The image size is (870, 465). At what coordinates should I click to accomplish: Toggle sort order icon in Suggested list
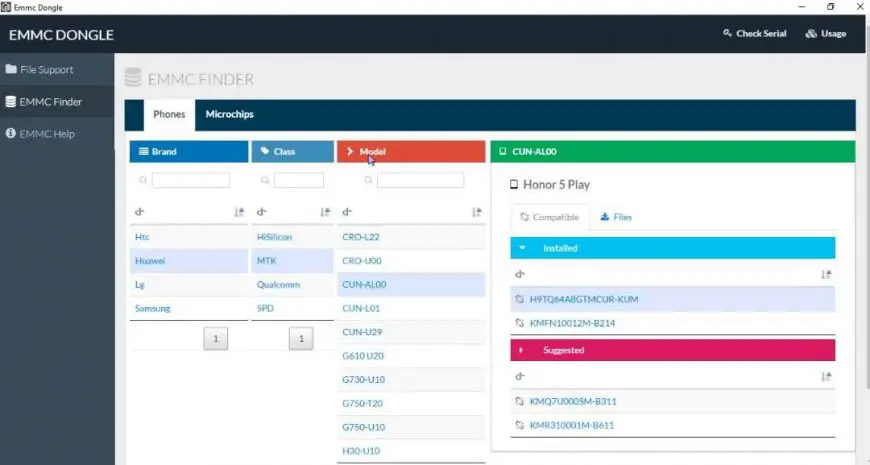(826, 377)
